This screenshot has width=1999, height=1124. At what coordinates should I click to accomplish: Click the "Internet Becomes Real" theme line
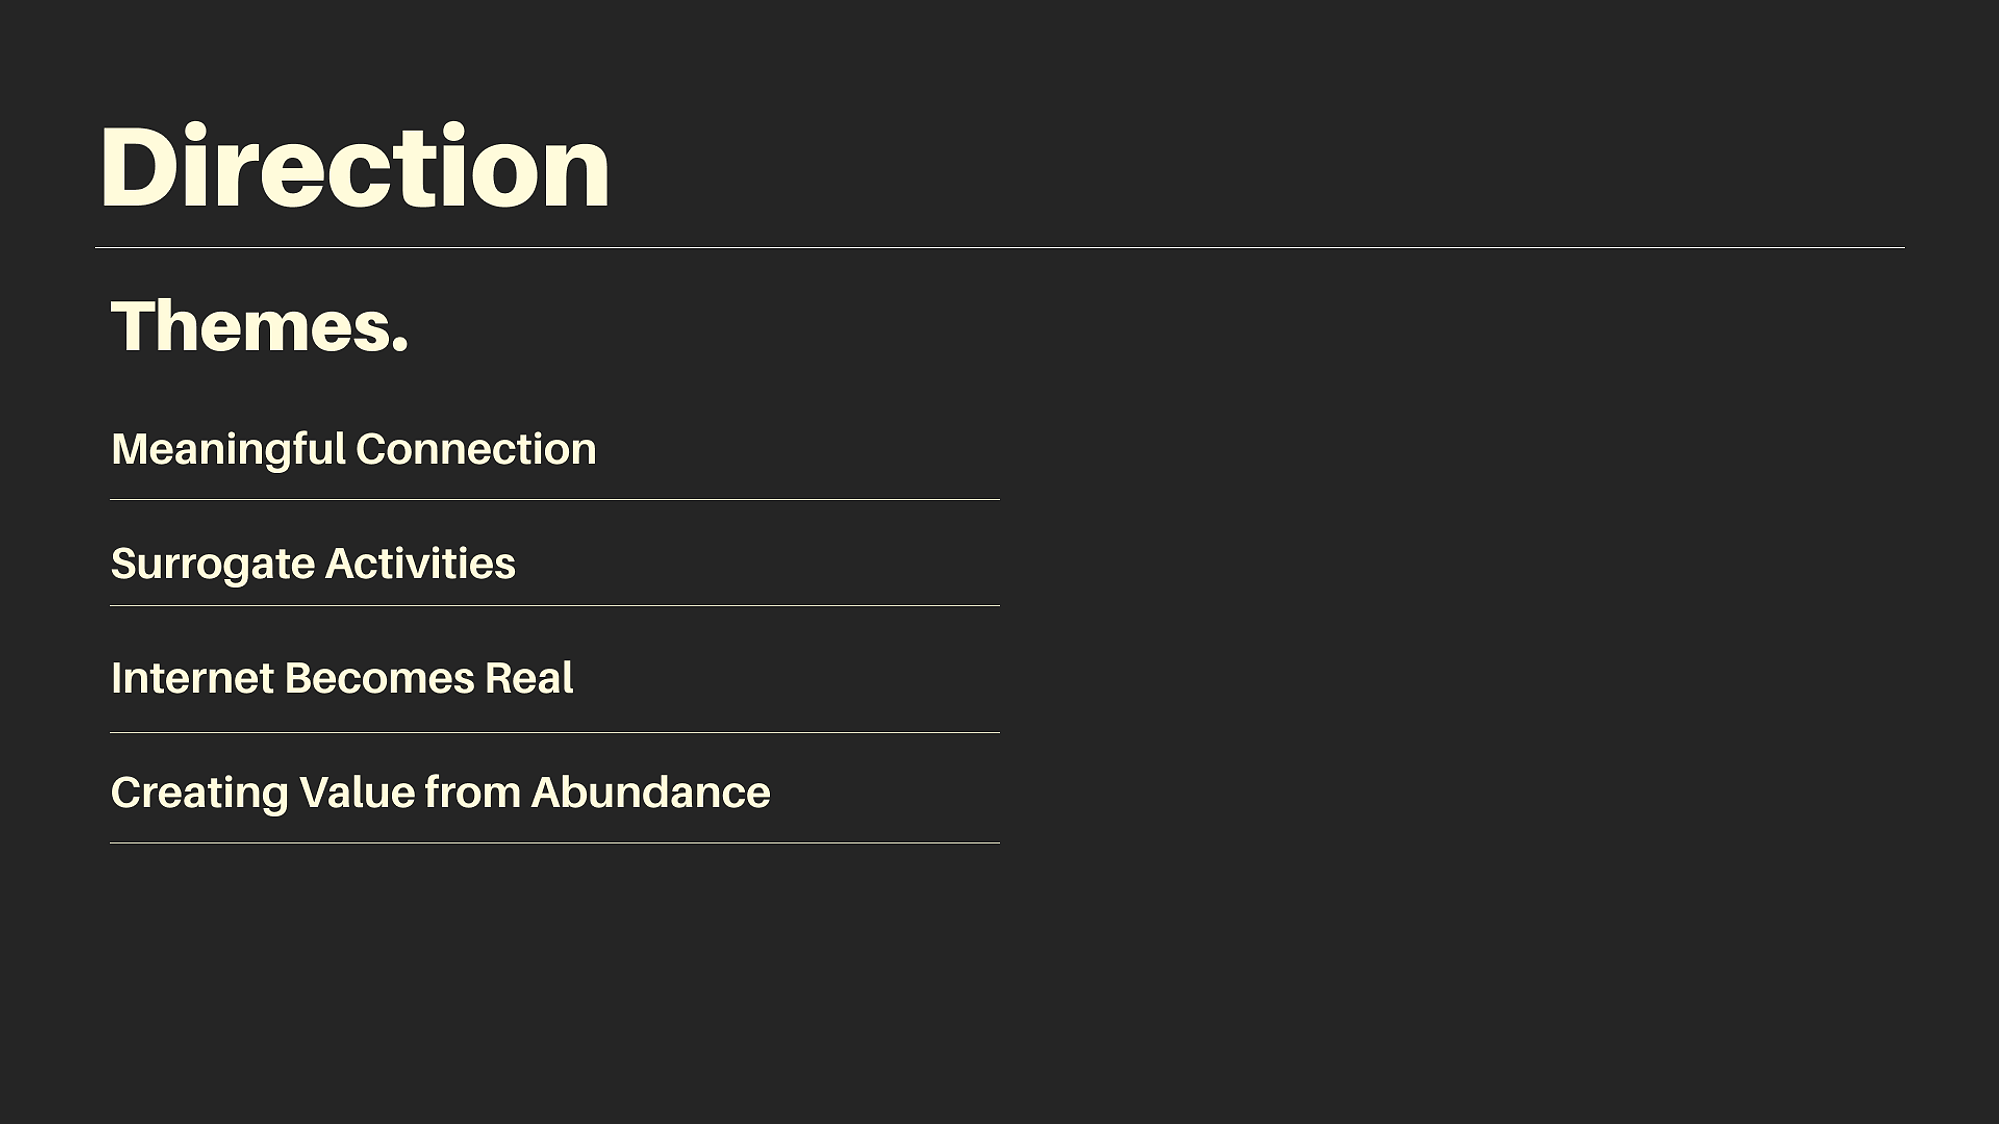point(342,678)
